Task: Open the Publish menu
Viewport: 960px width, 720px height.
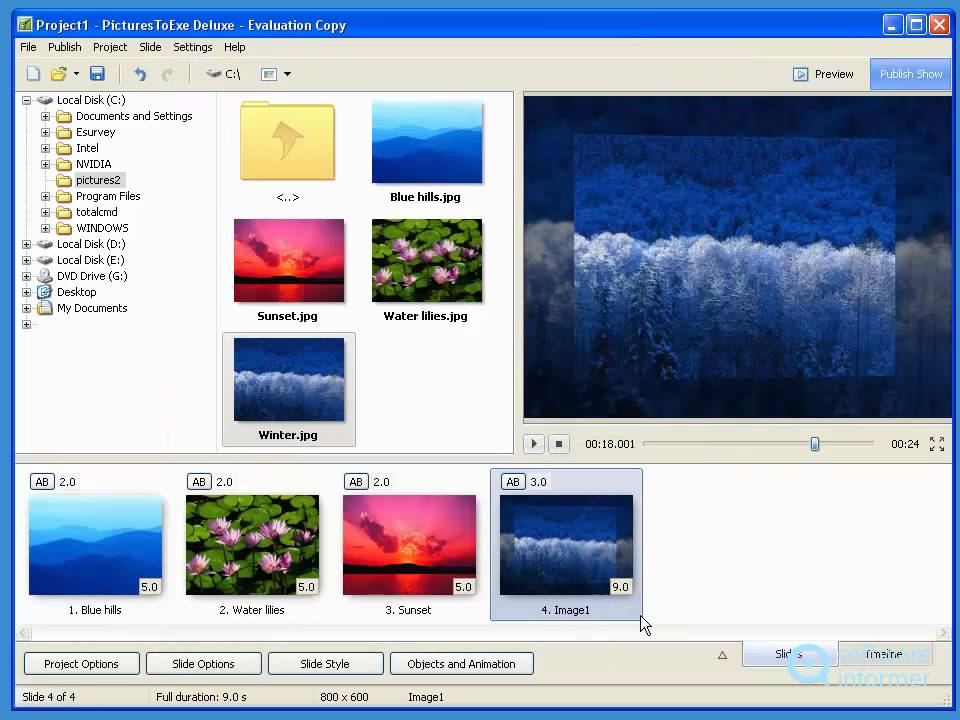Action: point(64,47)
